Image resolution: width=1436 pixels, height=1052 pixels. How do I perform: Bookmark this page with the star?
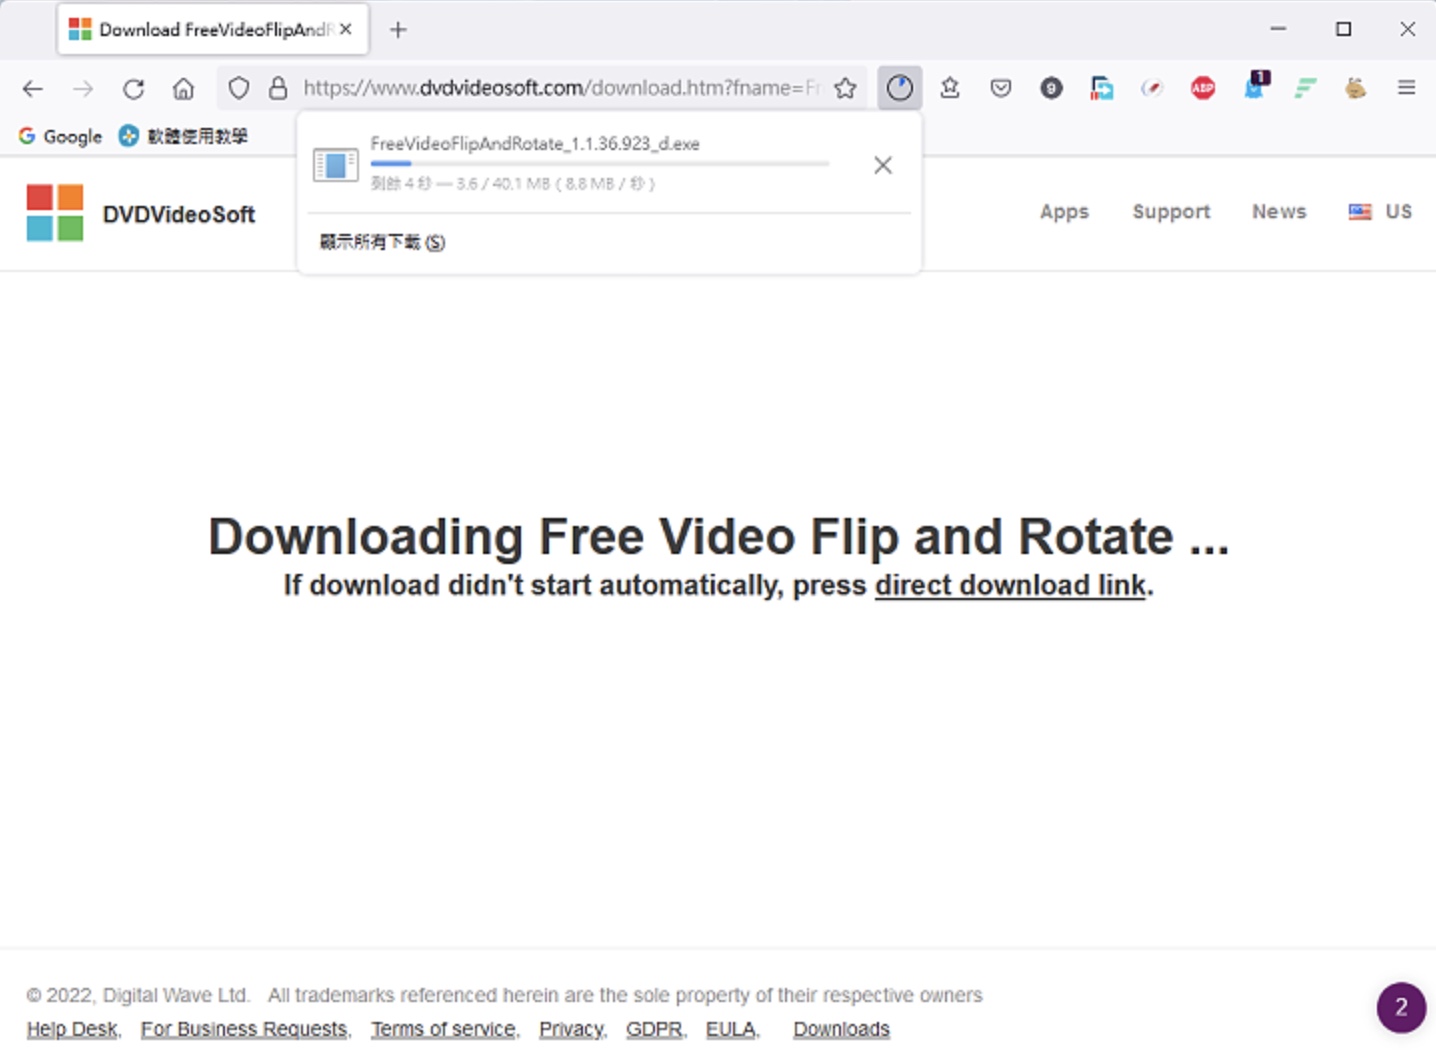[845, 88]
